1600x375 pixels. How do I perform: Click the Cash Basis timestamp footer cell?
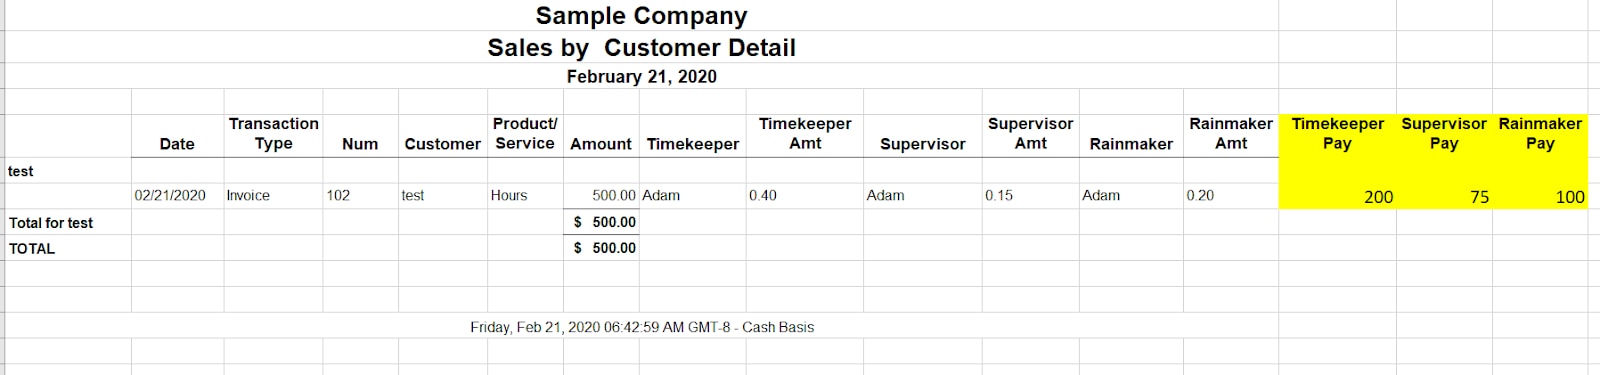coord(642,327)
